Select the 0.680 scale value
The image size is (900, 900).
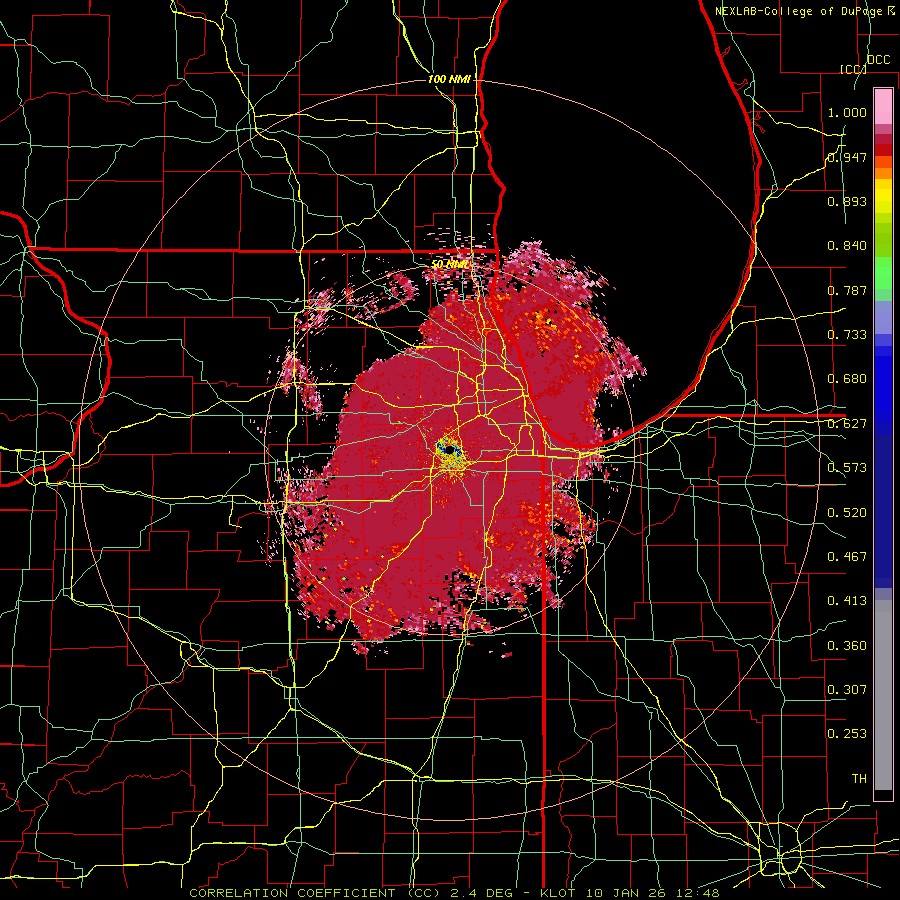(x=847, y=379)
